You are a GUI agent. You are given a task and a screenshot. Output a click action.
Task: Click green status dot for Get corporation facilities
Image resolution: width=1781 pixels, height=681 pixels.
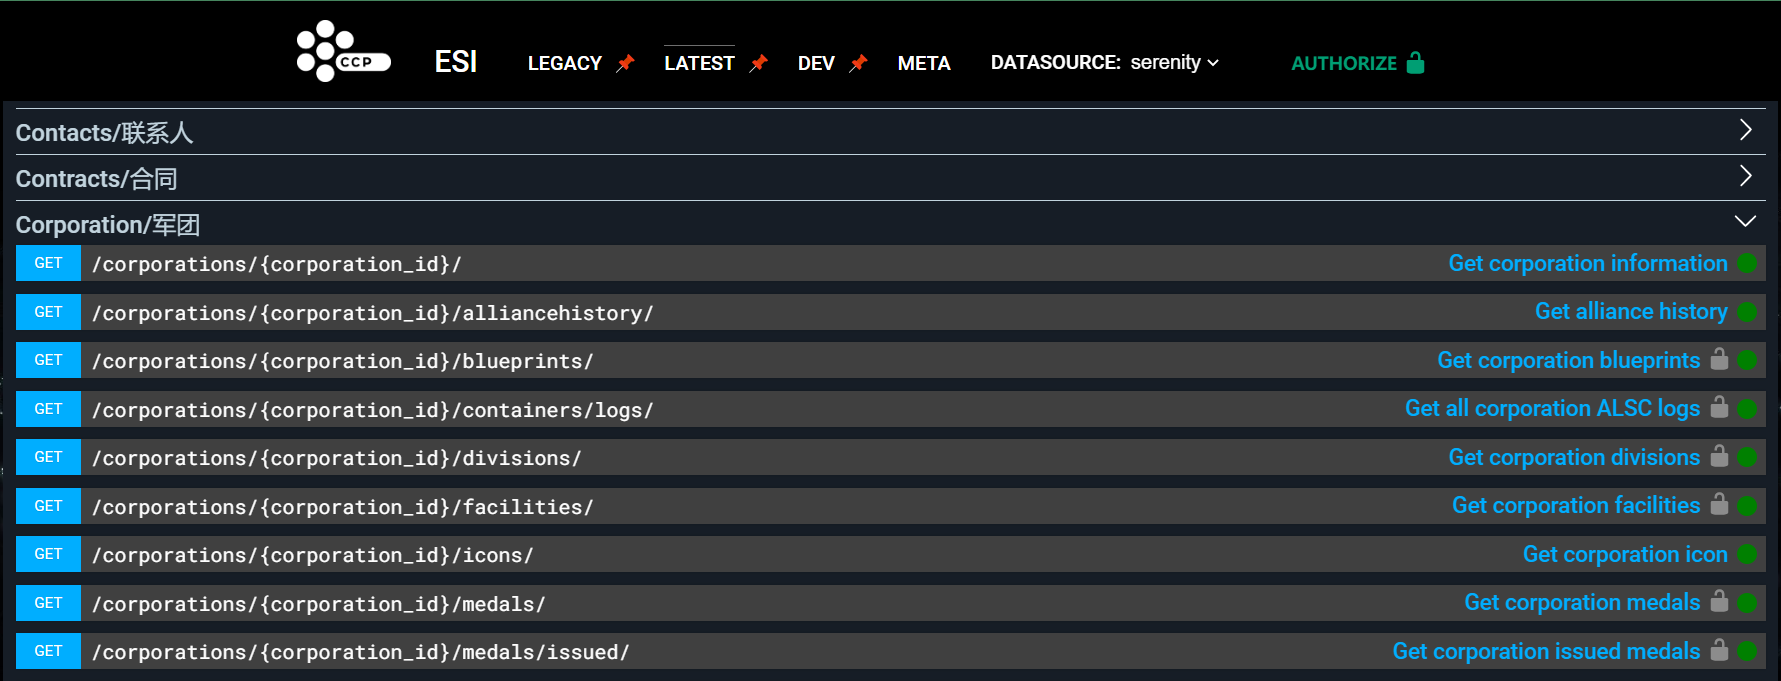[1747, 506]
